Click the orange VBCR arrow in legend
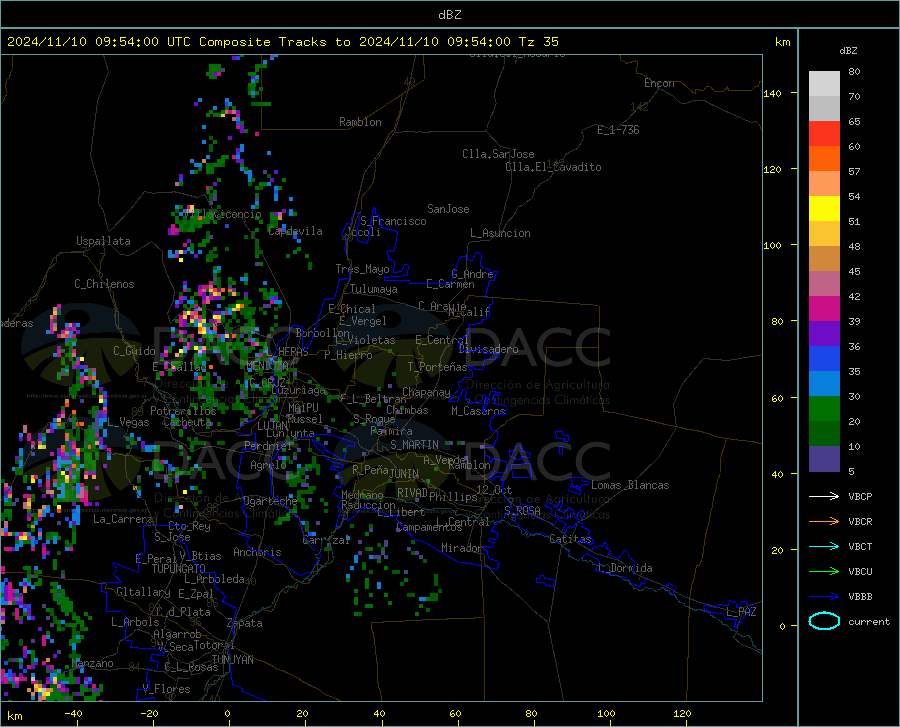 824,522
